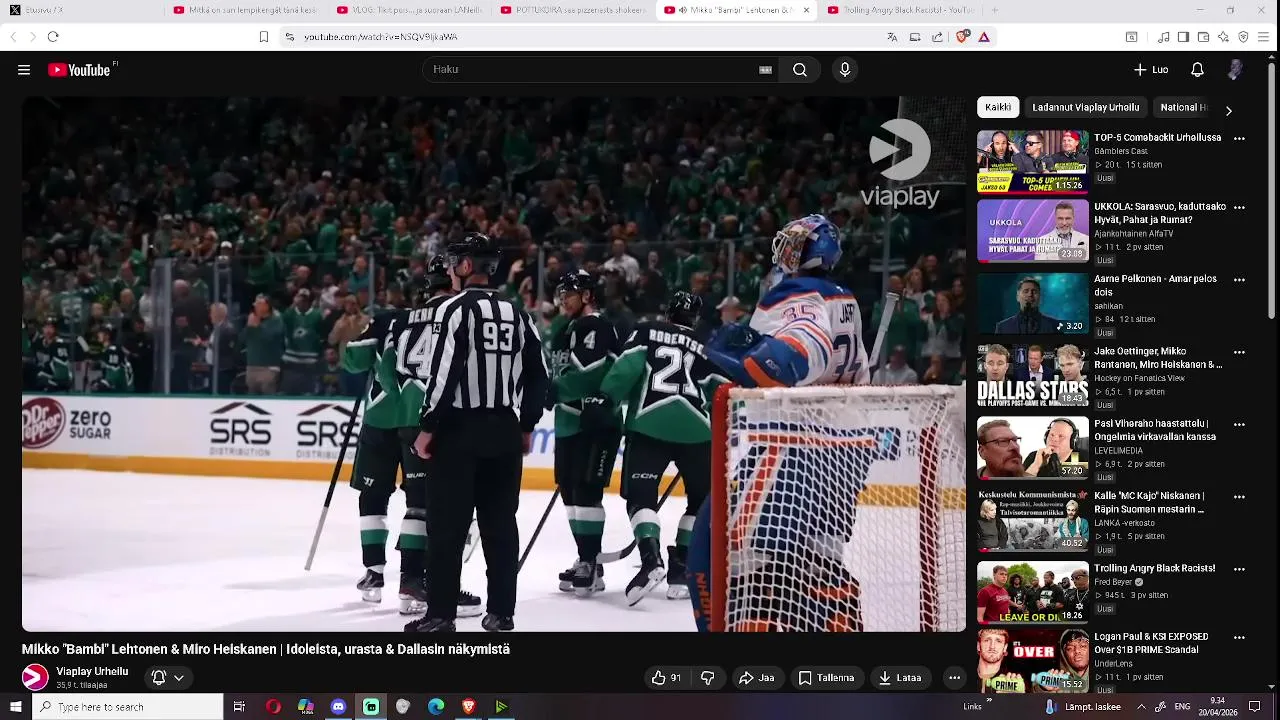Click the youtube.com address bar
The height and width of the screenshot is (720, 1280).
(x=580, y=37)
